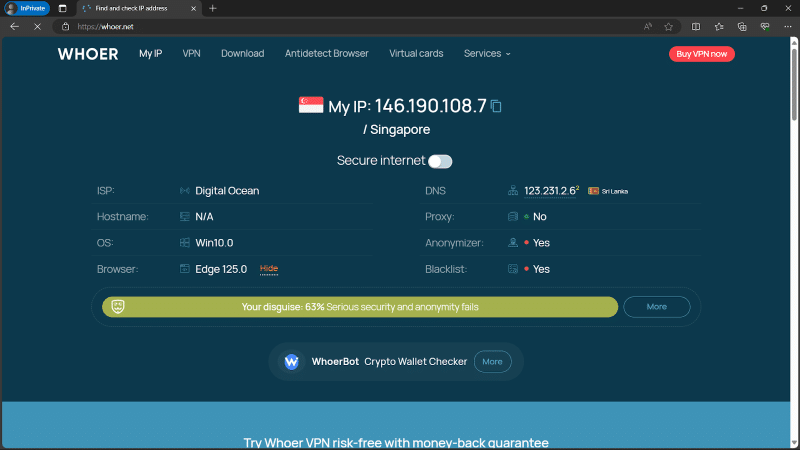Image resolution: width=800 pixels, height=450 pixels.
Task: Open a new tab with plus button
Action: click(213, 8)
